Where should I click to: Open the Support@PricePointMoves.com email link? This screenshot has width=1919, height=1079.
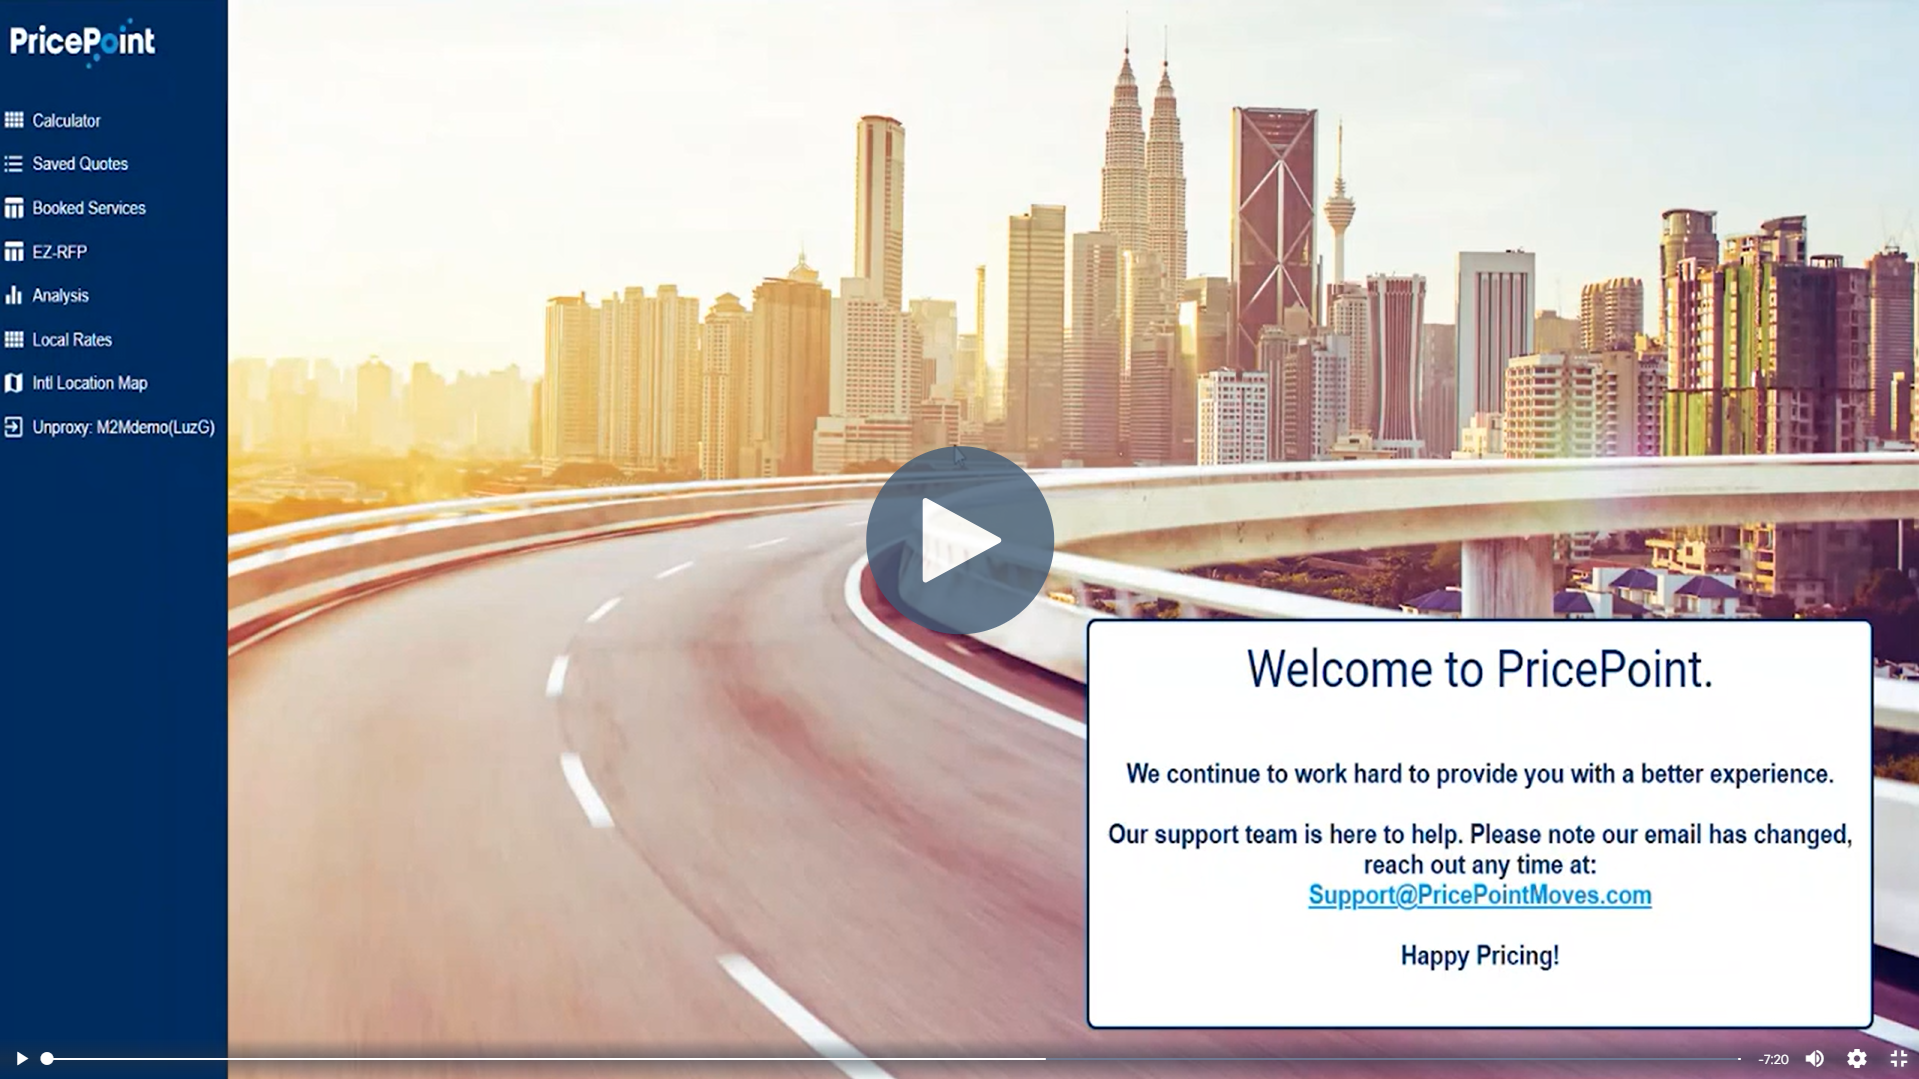click(1480, 895)
